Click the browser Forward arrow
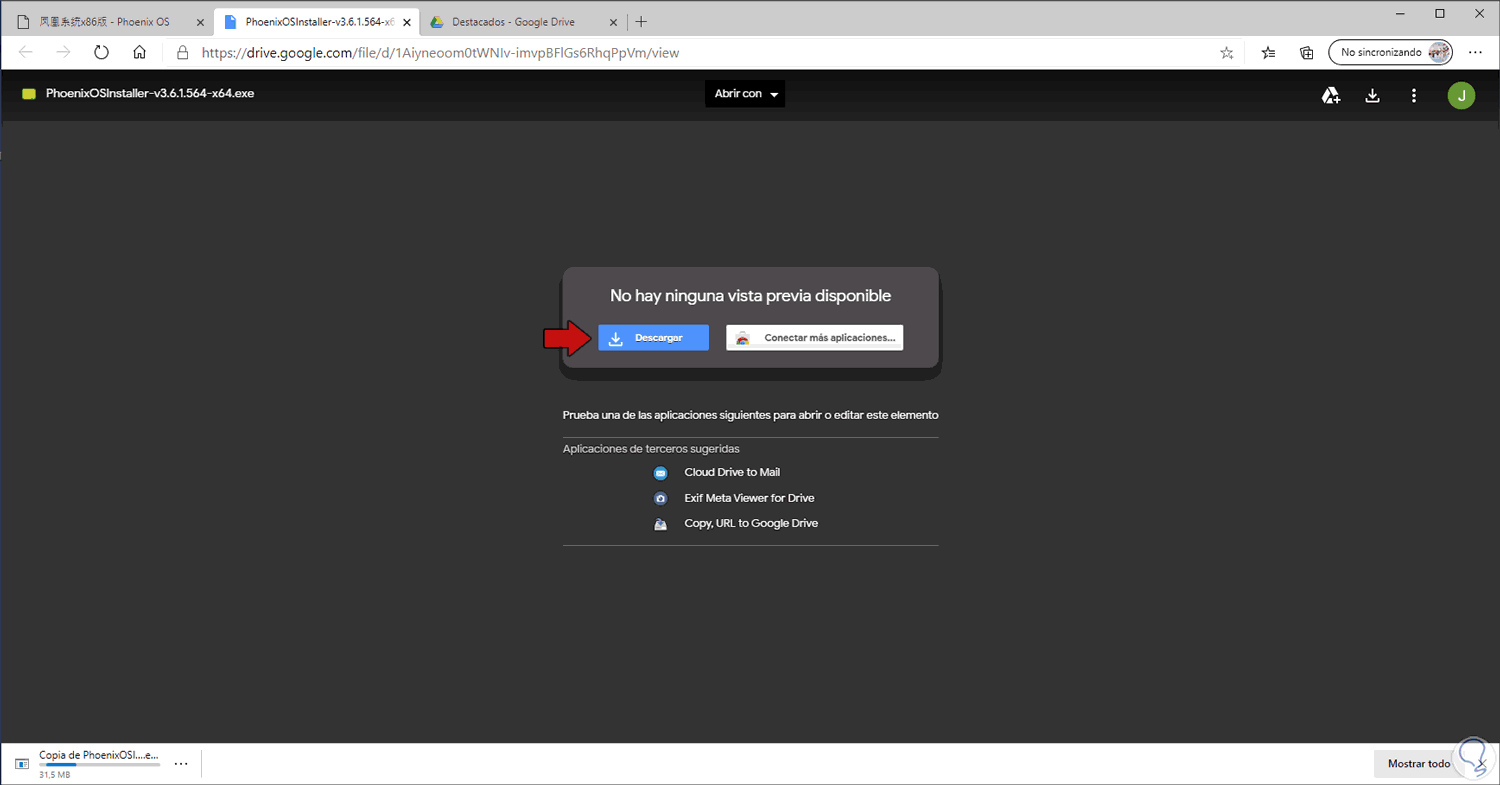 (63, 52)
